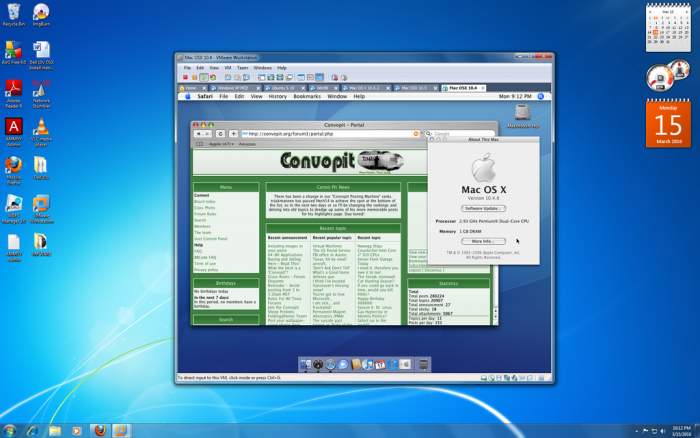Click the orange Suspend icon in VMware toolbar

194,77
